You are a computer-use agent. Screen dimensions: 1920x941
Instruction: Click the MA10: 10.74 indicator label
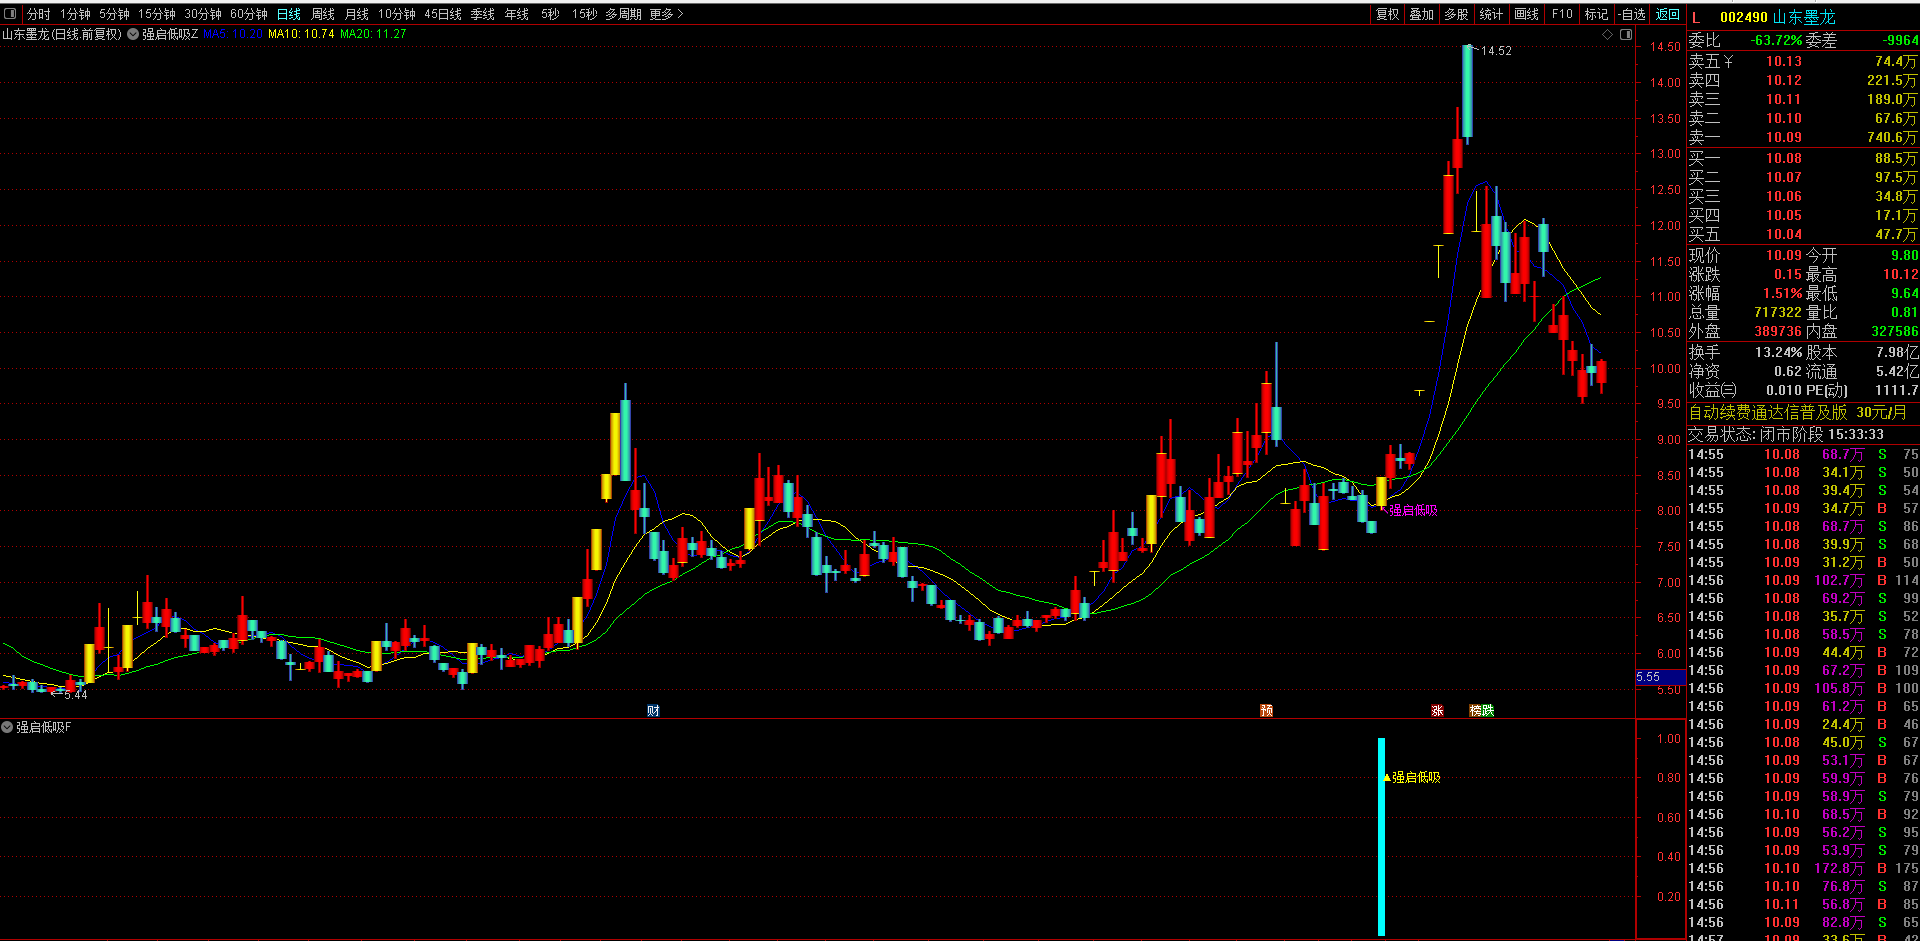[x=301, y=34]
